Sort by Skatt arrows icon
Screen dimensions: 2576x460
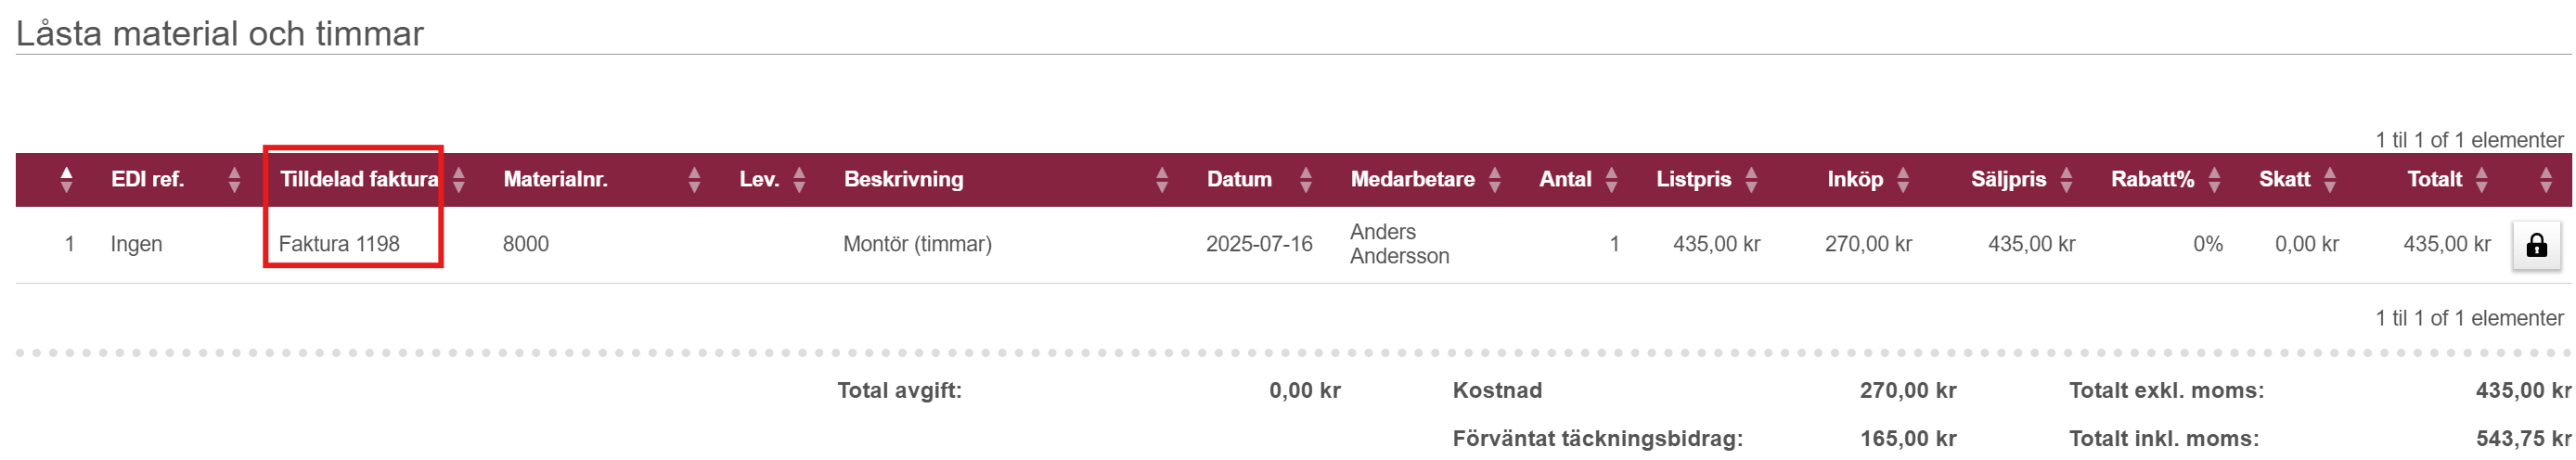(x=2330, y=180)
